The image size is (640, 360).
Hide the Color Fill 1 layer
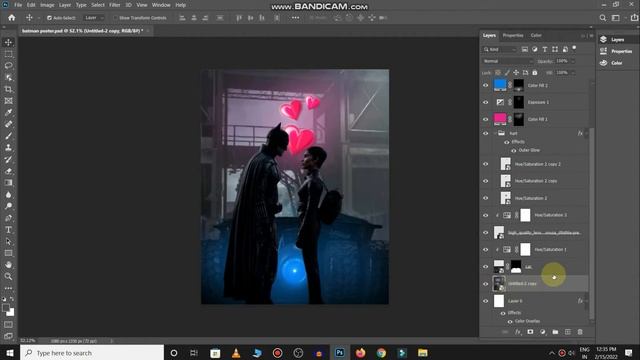tap(485, 119)
